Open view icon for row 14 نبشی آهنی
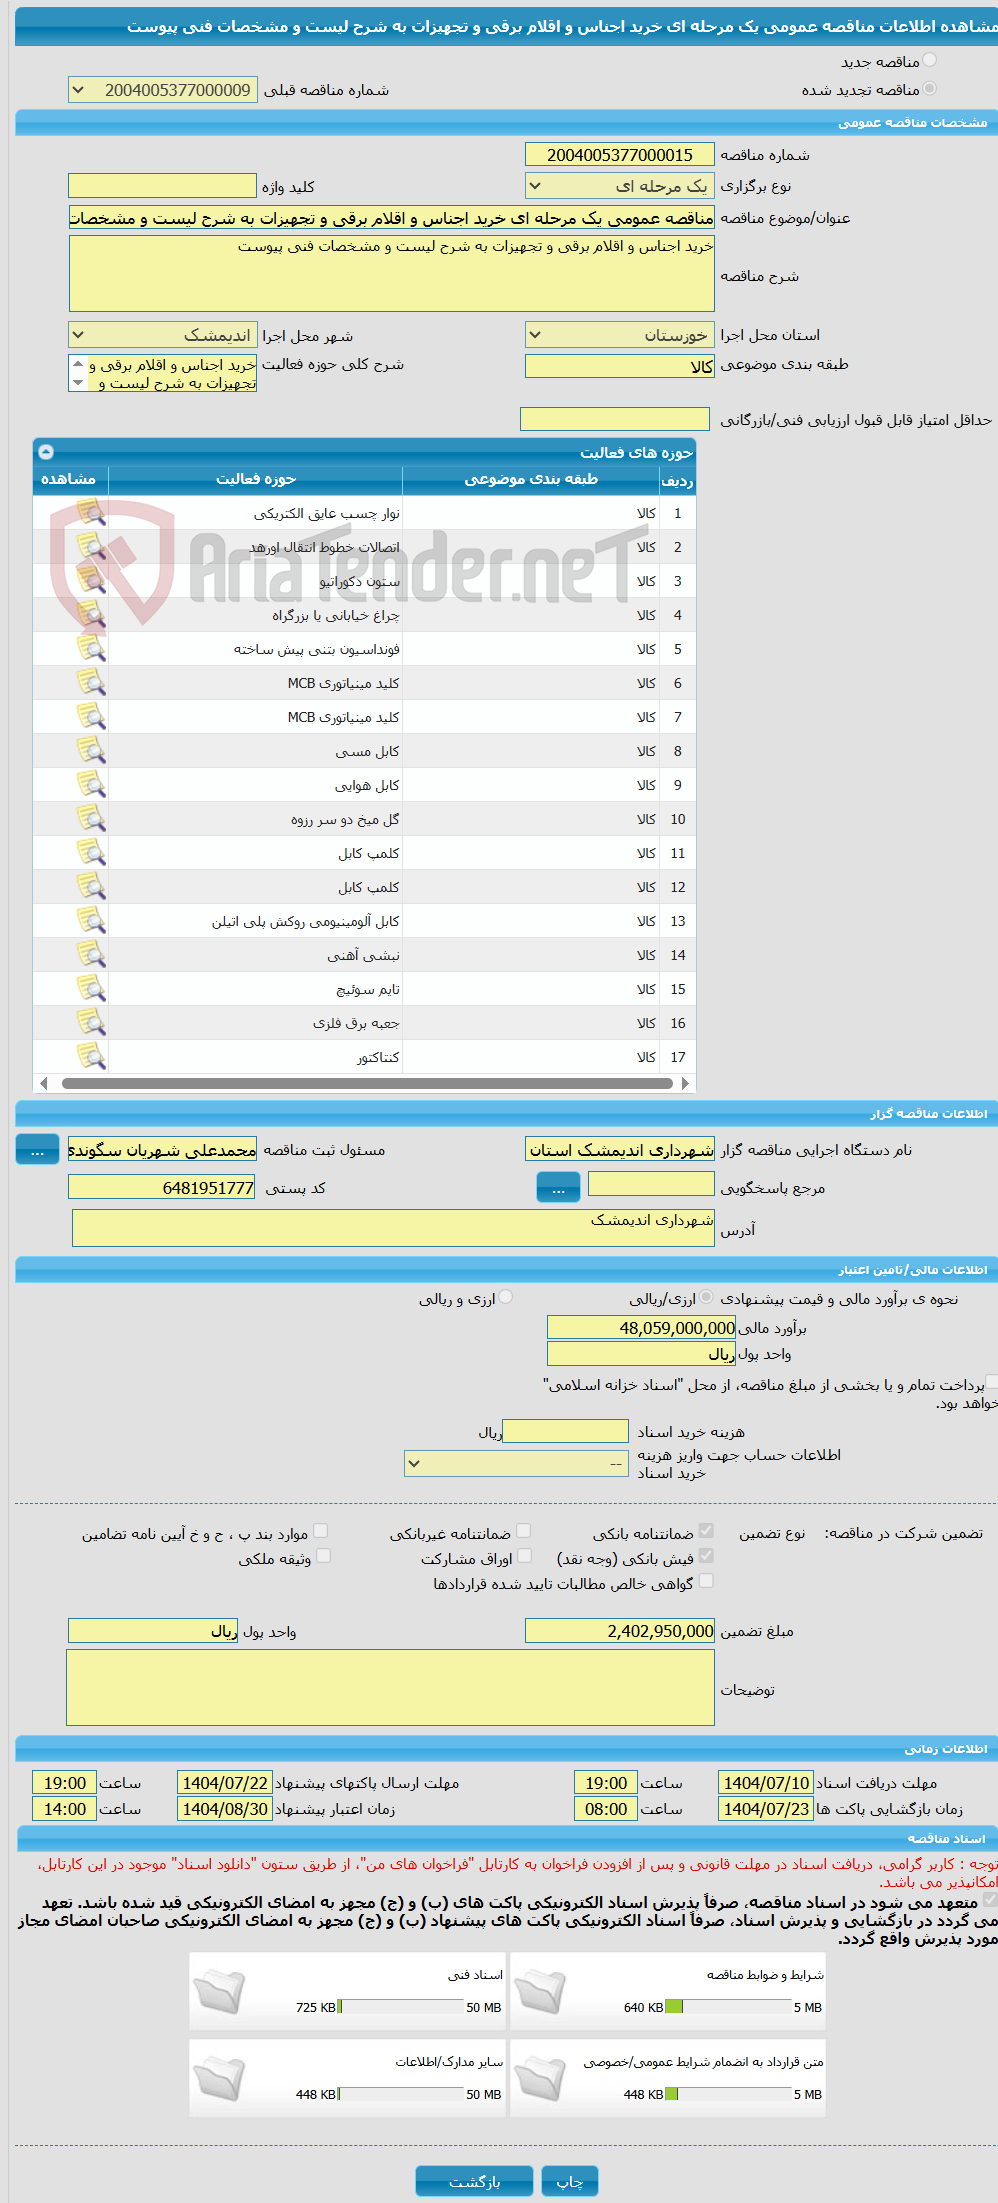The width and height of the screenshot is (998, 2203). [x=91, y=955]
